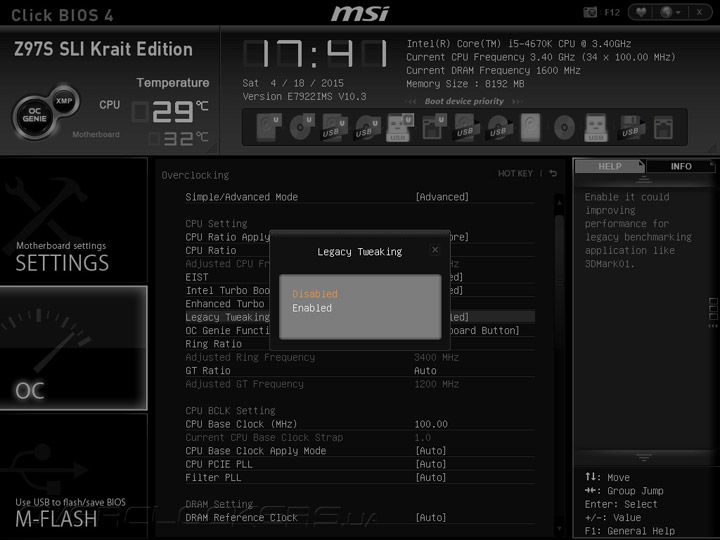Select the legacy USB hard disk boot icon

pos(467,127)
